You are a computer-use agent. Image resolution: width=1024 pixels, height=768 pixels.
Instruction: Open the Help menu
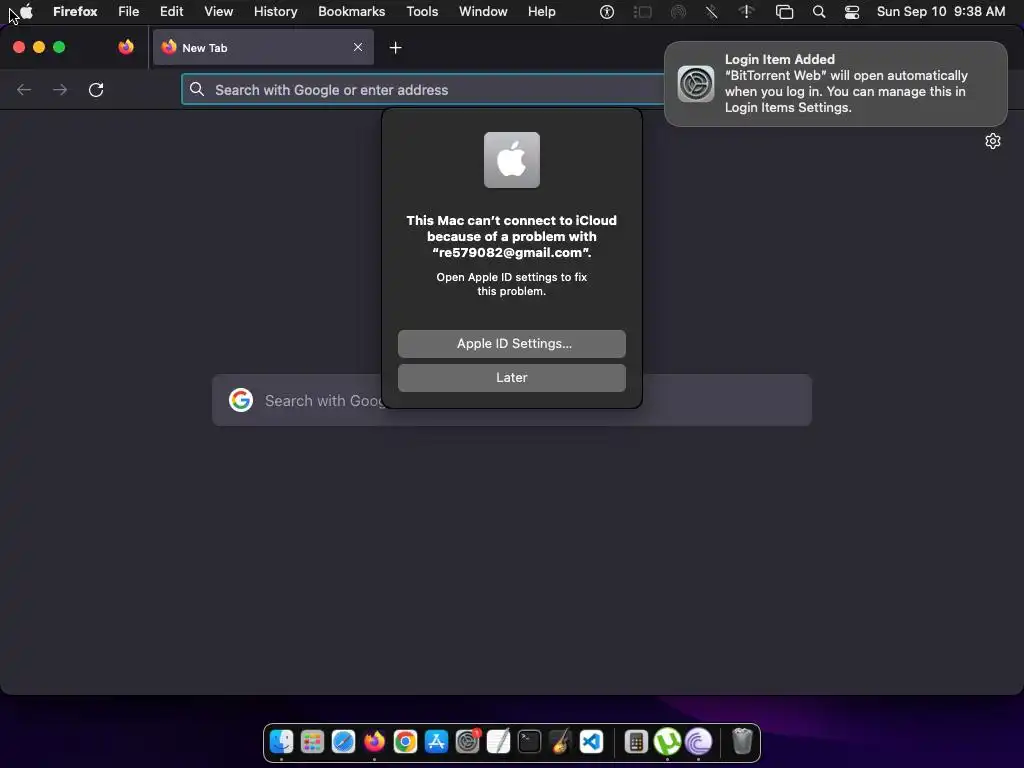[x=541, y=11]
